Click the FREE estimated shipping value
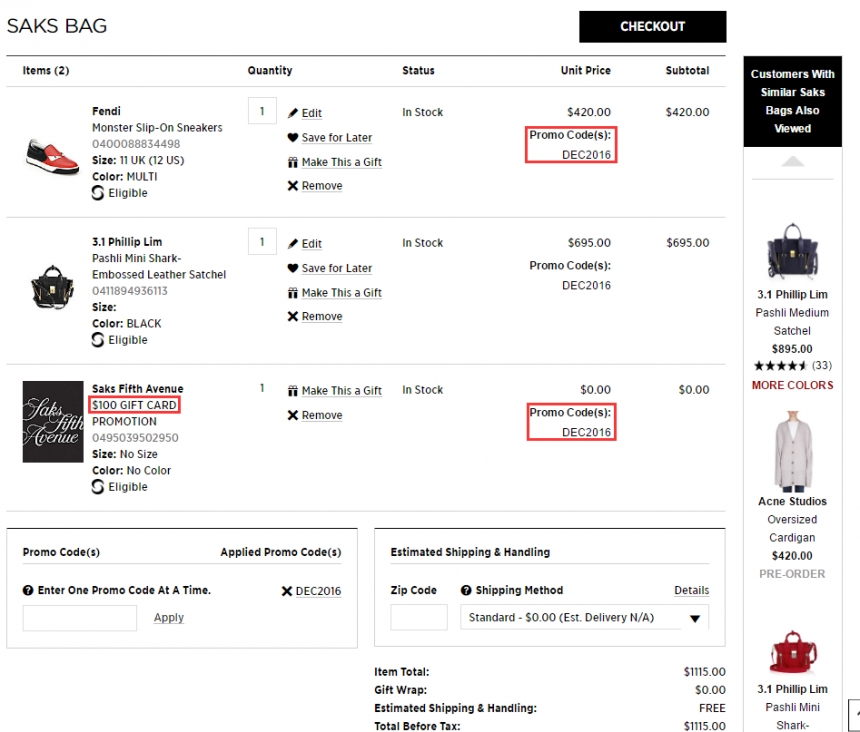This screenshot has width=860, height=732. coord(712,708)
